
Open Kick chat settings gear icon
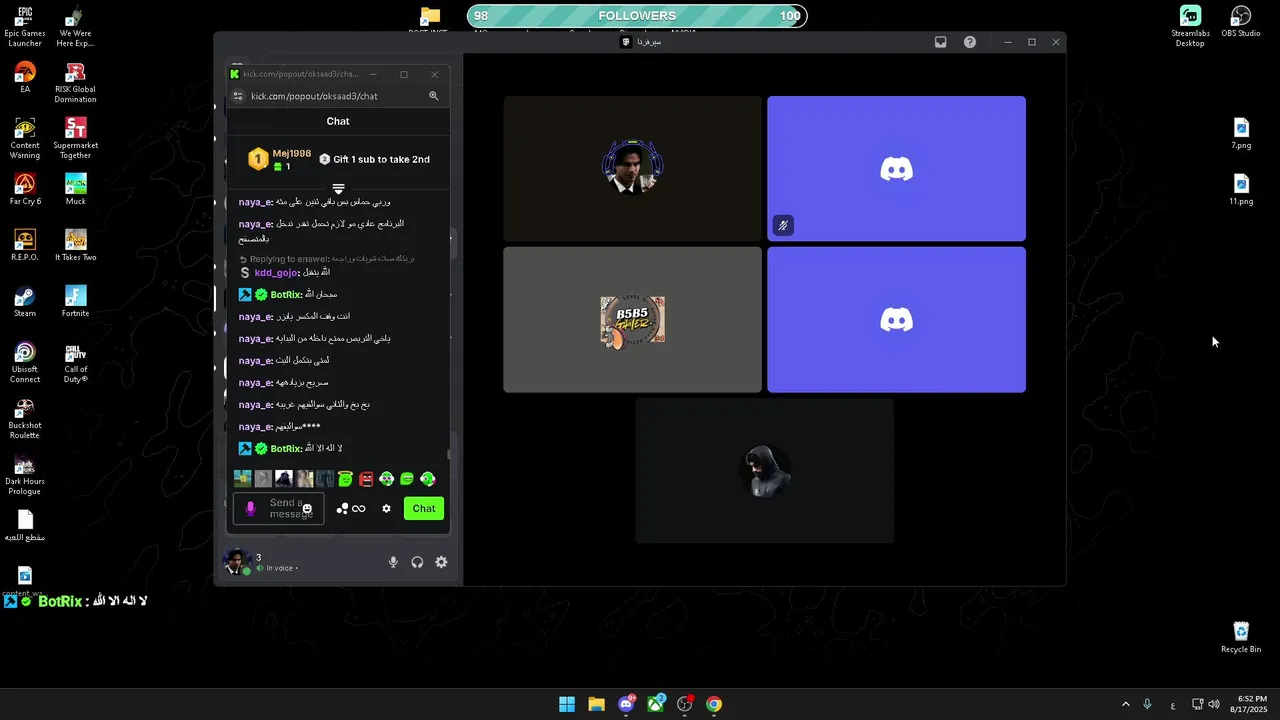pyautogui.click(x=386, y=509)
